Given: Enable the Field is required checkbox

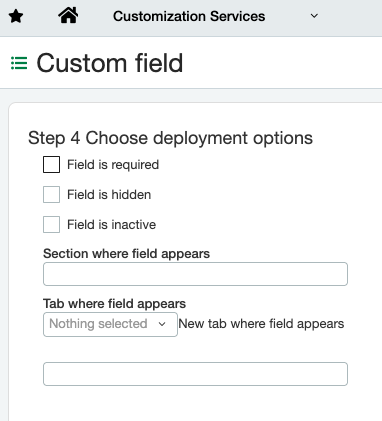Looking at the screenshot, I should pyautogui.click(x=51, y=164).
